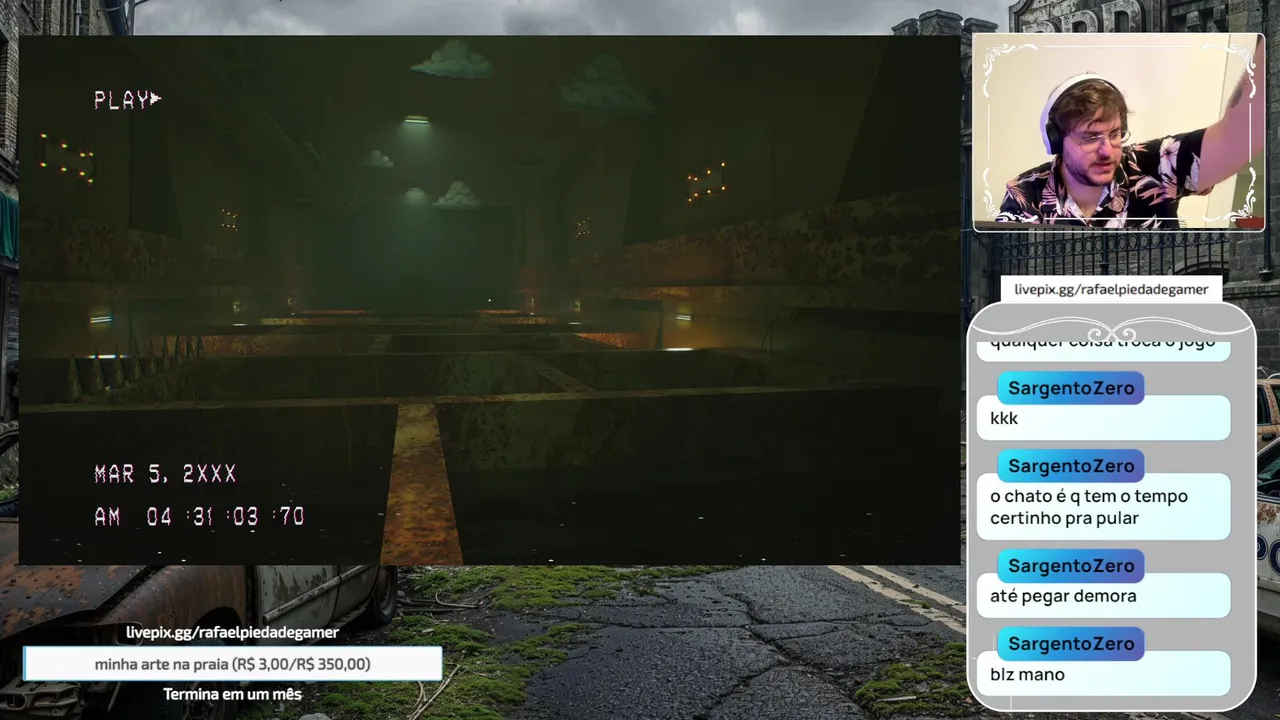Select the chat message 'kkk'

[x=1103, y=418]
